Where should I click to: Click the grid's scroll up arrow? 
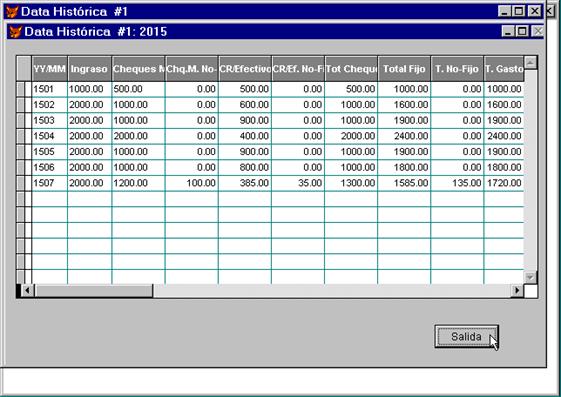coord(530,63)
